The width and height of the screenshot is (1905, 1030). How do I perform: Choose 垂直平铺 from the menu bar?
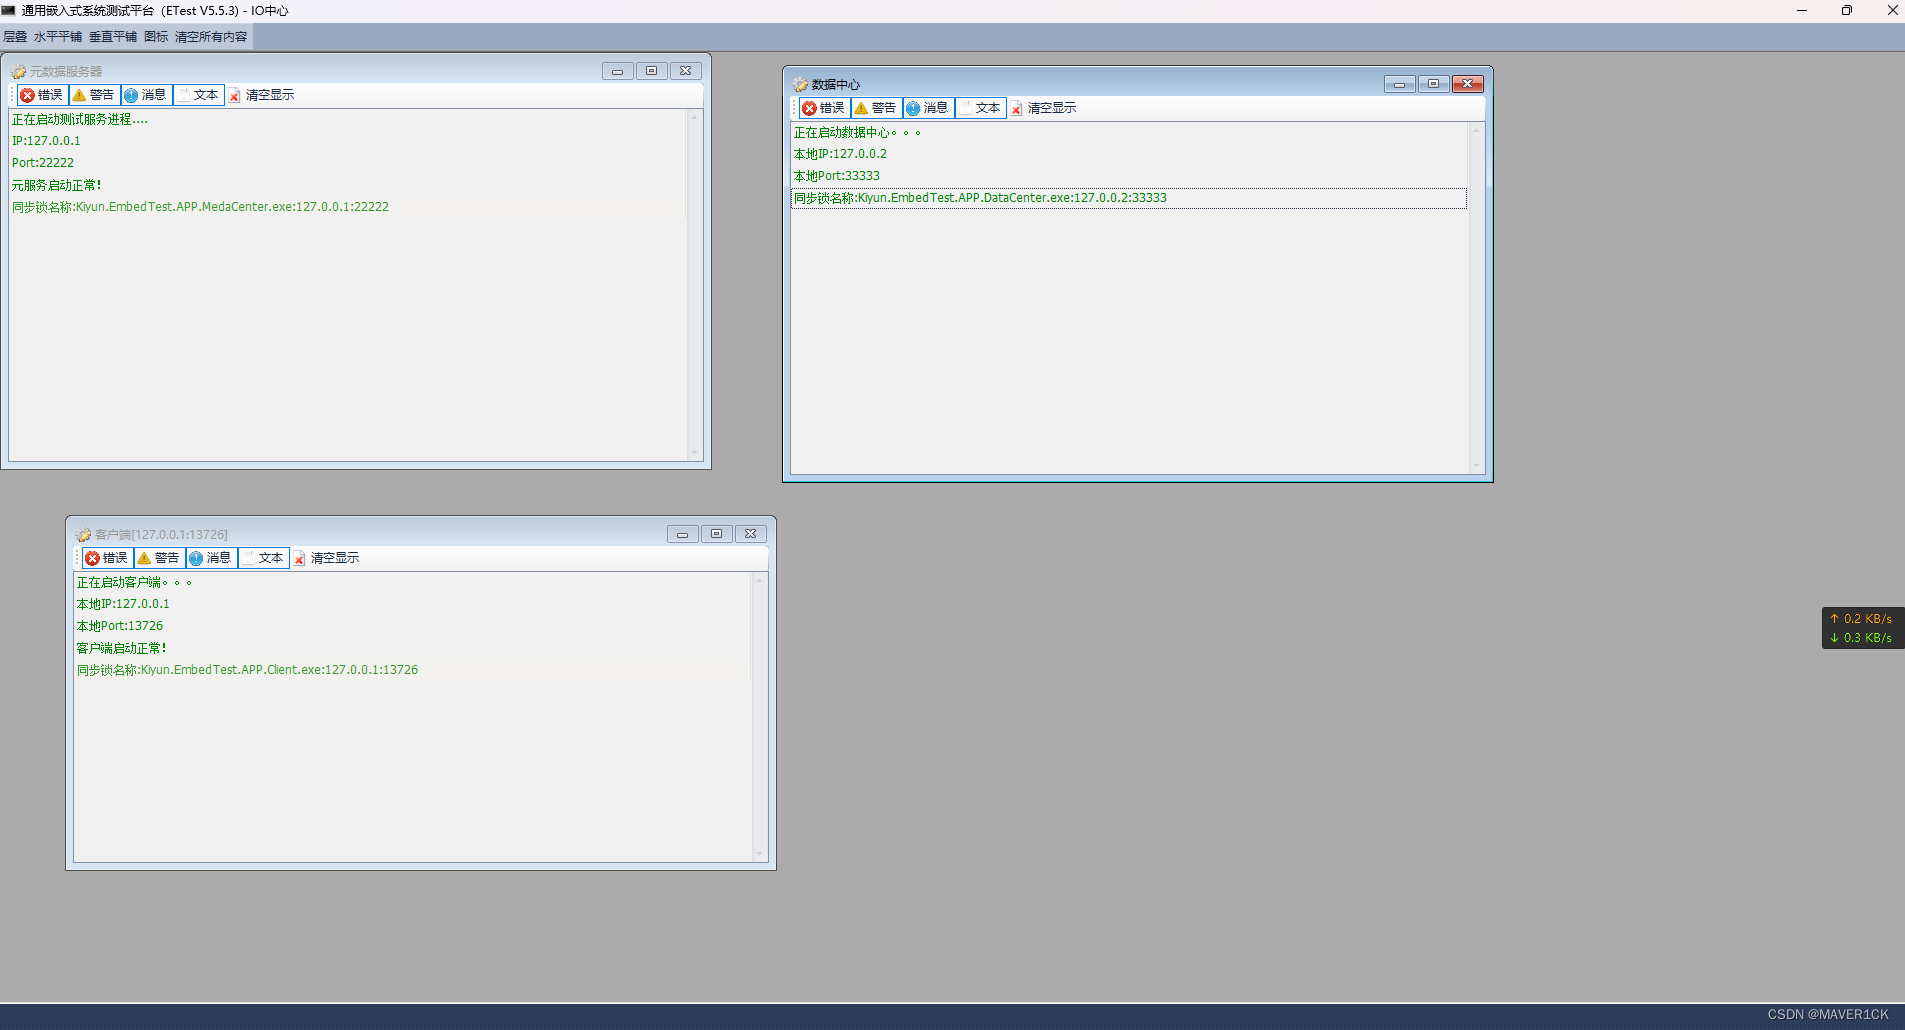click(113, 37)
